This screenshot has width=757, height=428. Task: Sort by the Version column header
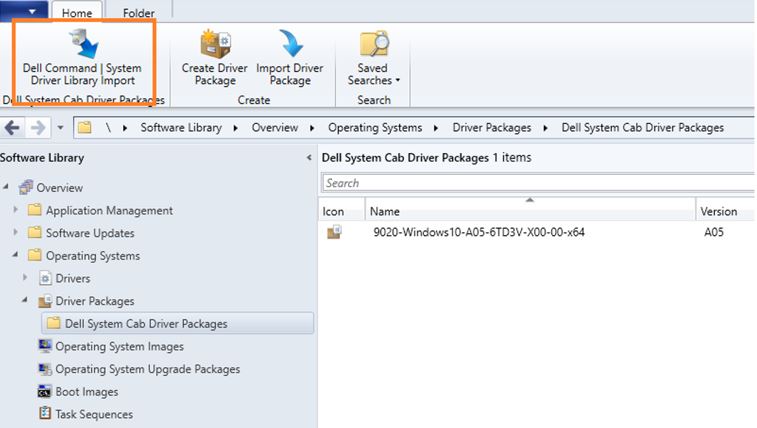[725, 211]
